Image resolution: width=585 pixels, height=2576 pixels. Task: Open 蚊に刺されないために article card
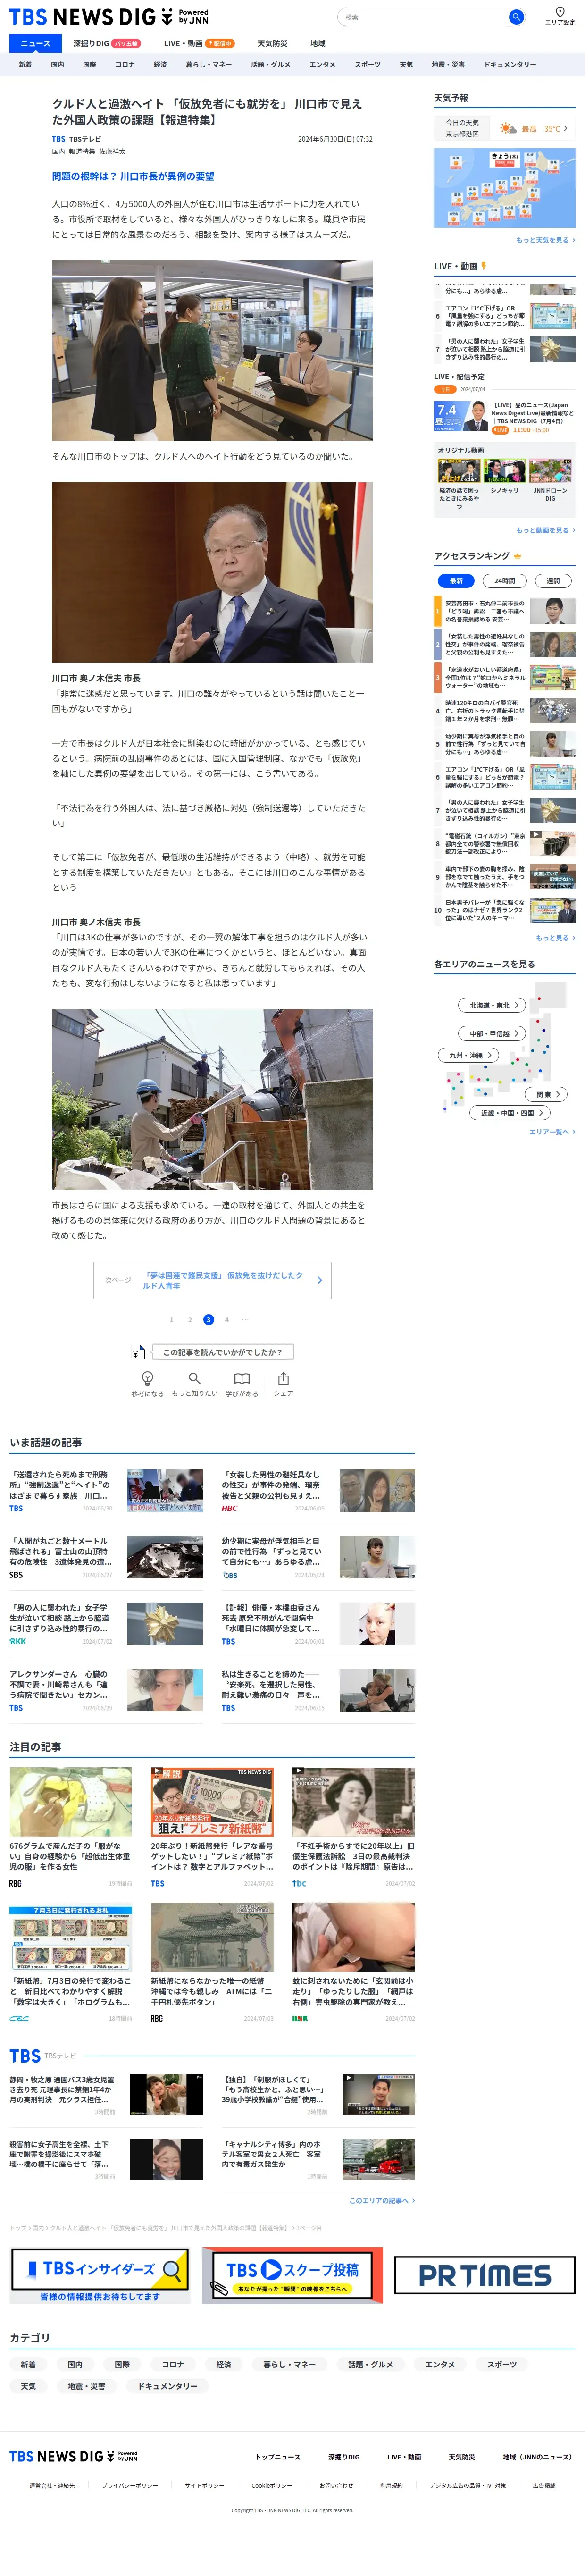(x=353, y=1962)
